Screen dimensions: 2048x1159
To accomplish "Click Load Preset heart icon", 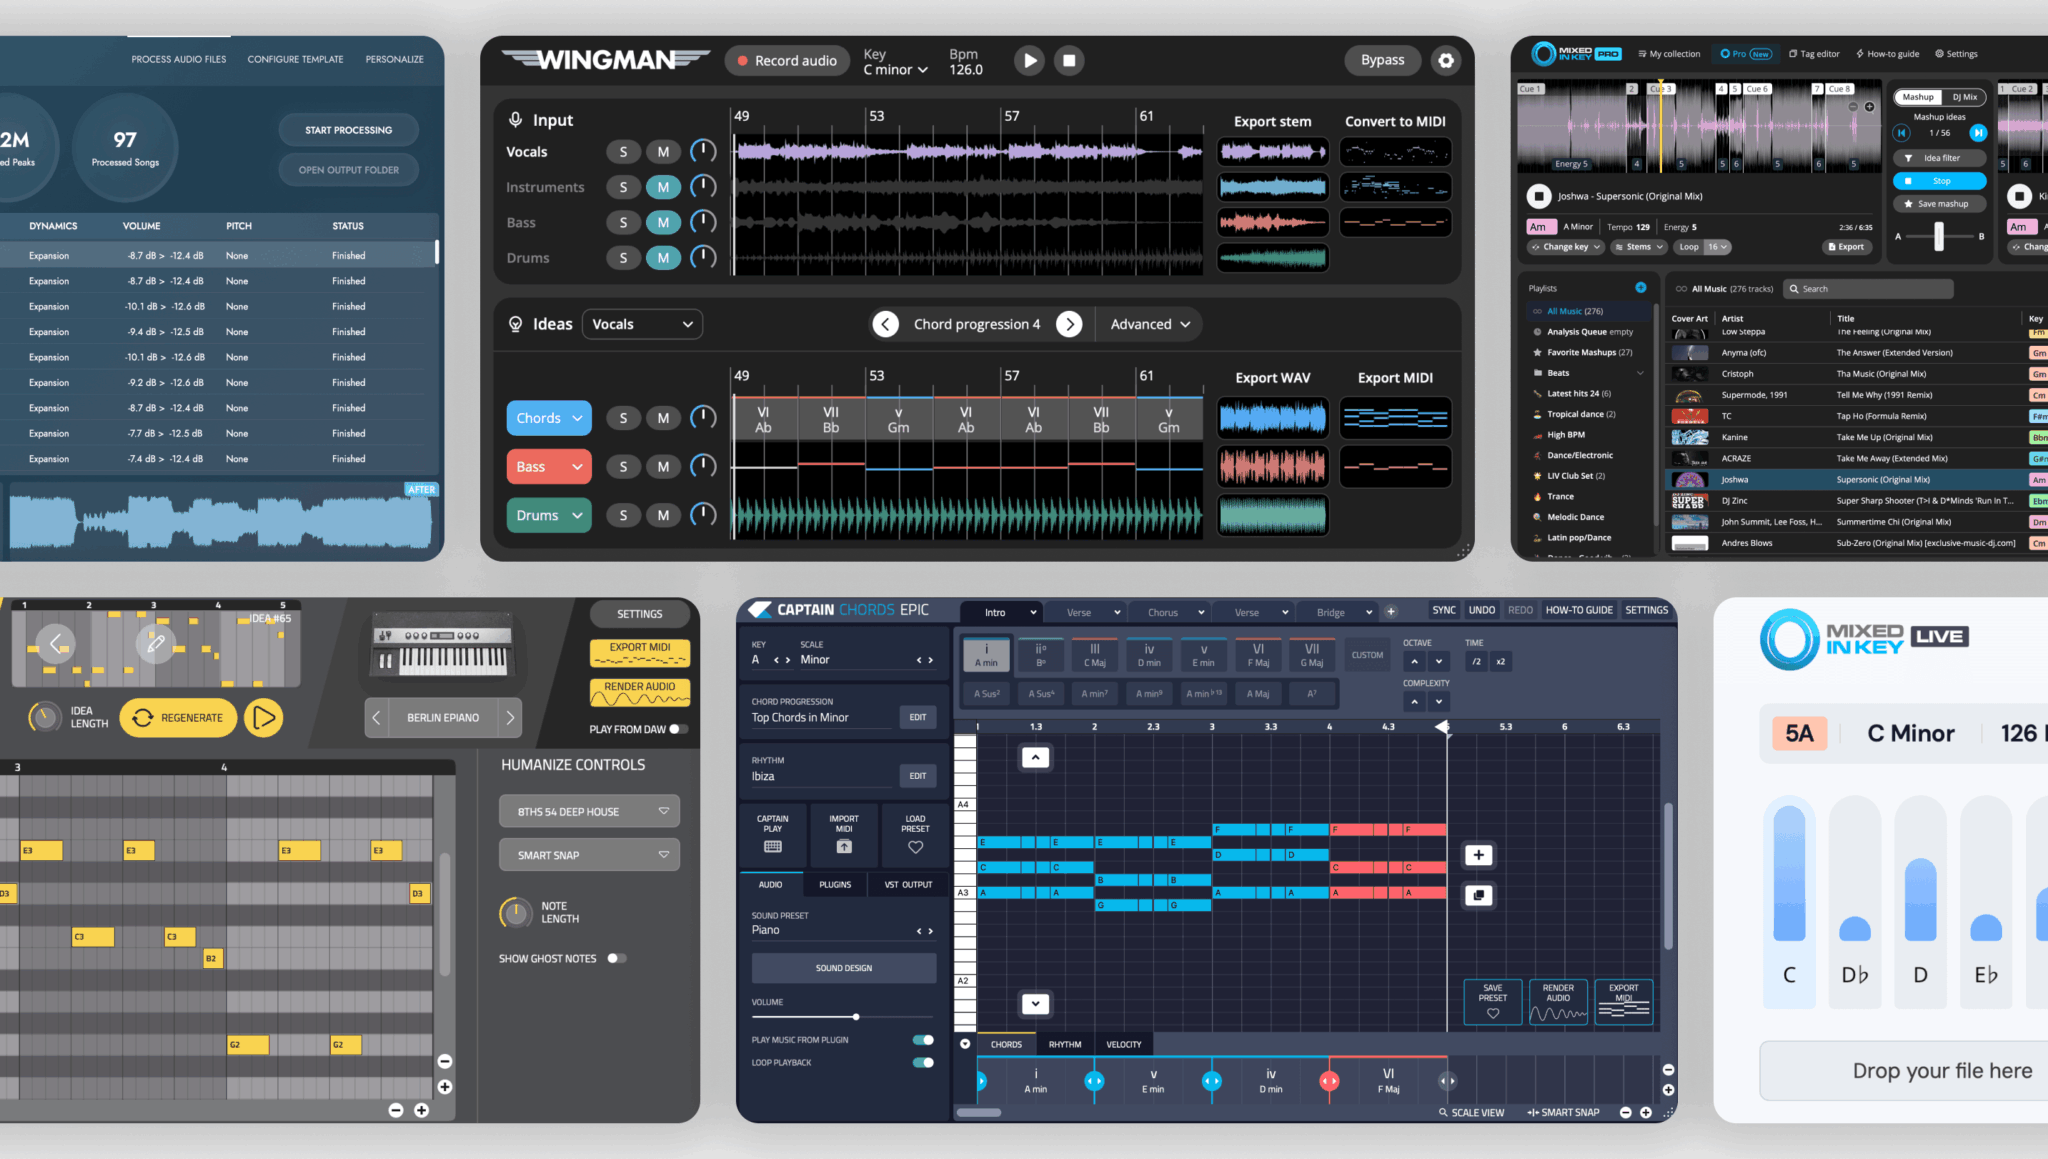I will coord(915,847).
